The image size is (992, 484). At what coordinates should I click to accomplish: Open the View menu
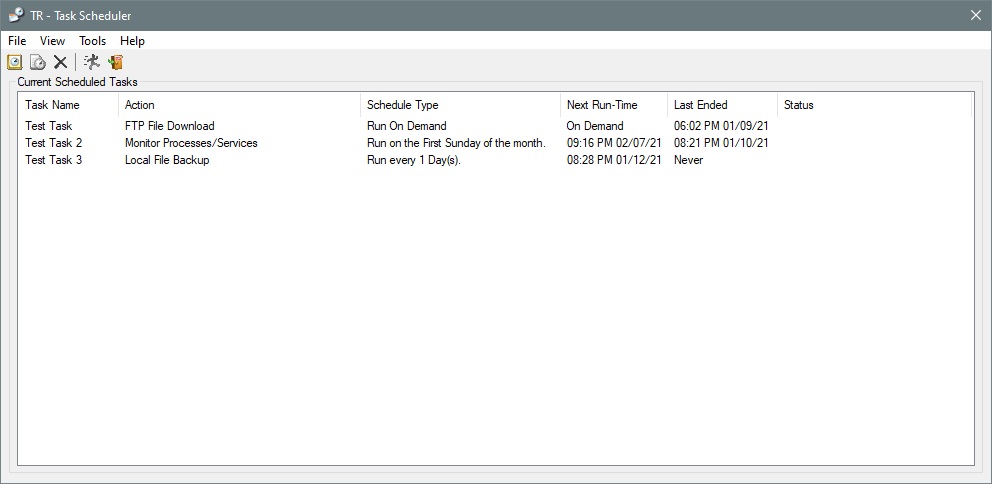(x=52, y=40)
